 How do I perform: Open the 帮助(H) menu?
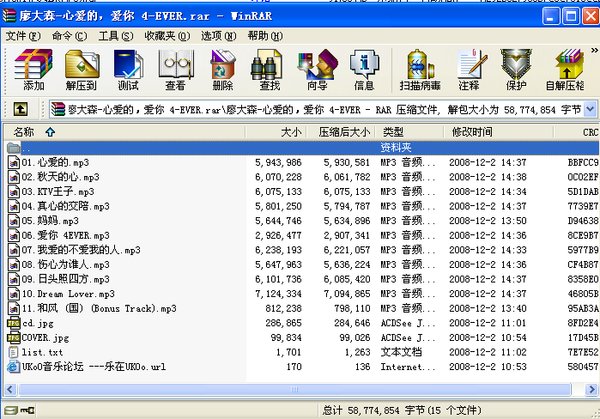pos(265,36)
